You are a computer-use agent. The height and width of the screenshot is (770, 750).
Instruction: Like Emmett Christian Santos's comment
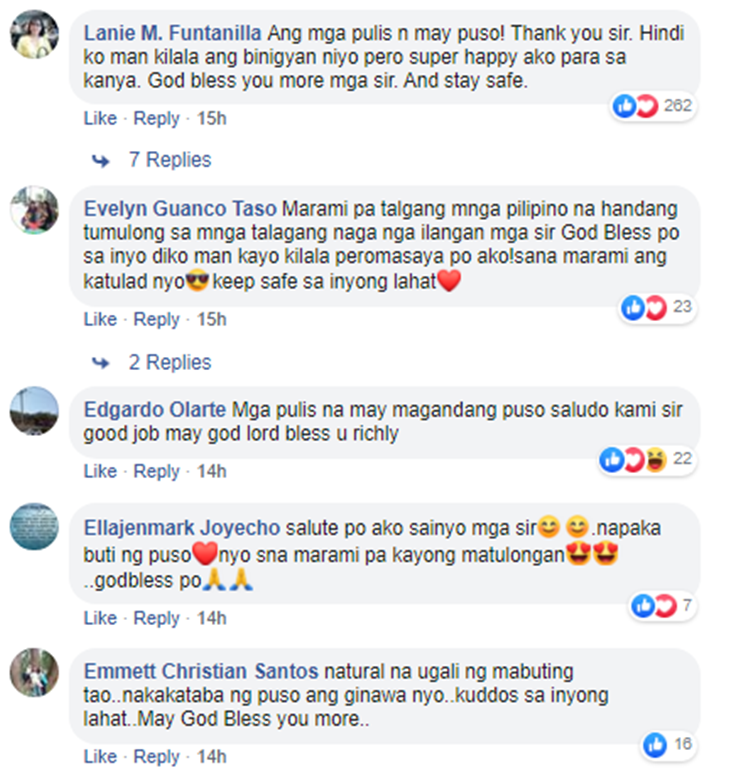(100, 756)
